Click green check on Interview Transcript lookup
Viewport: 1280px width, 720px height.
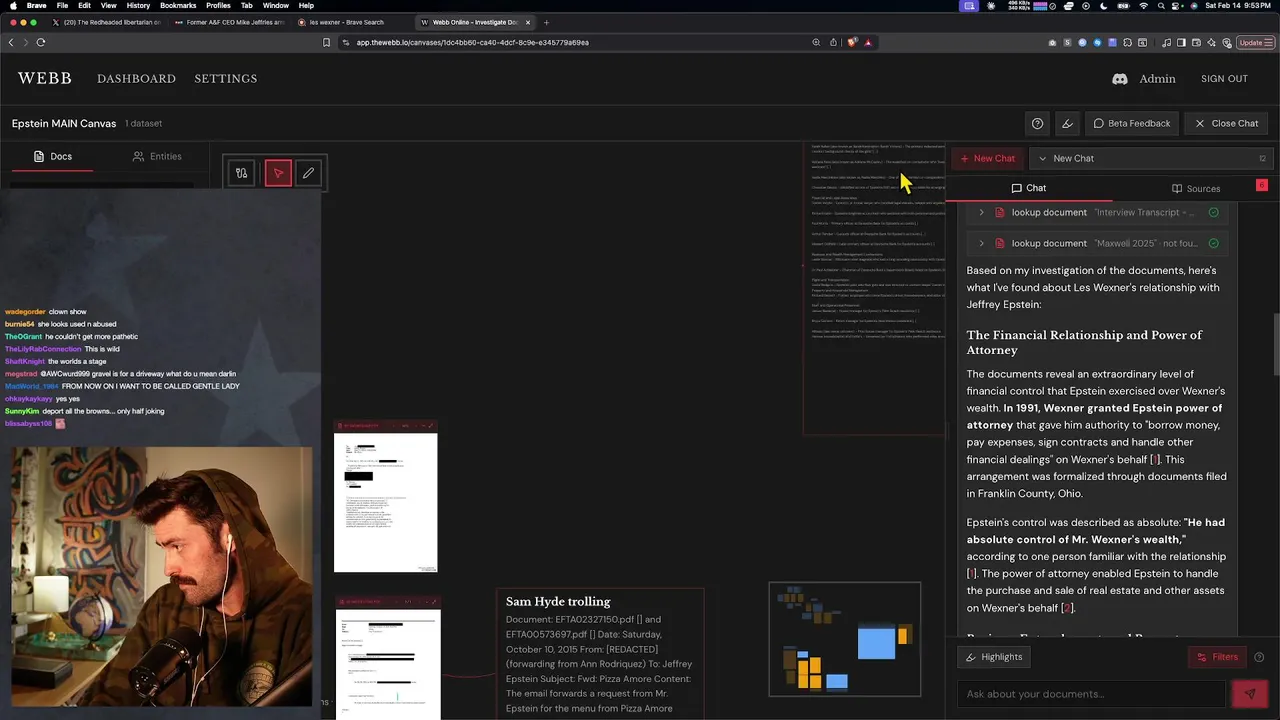tap(1213, 212)
